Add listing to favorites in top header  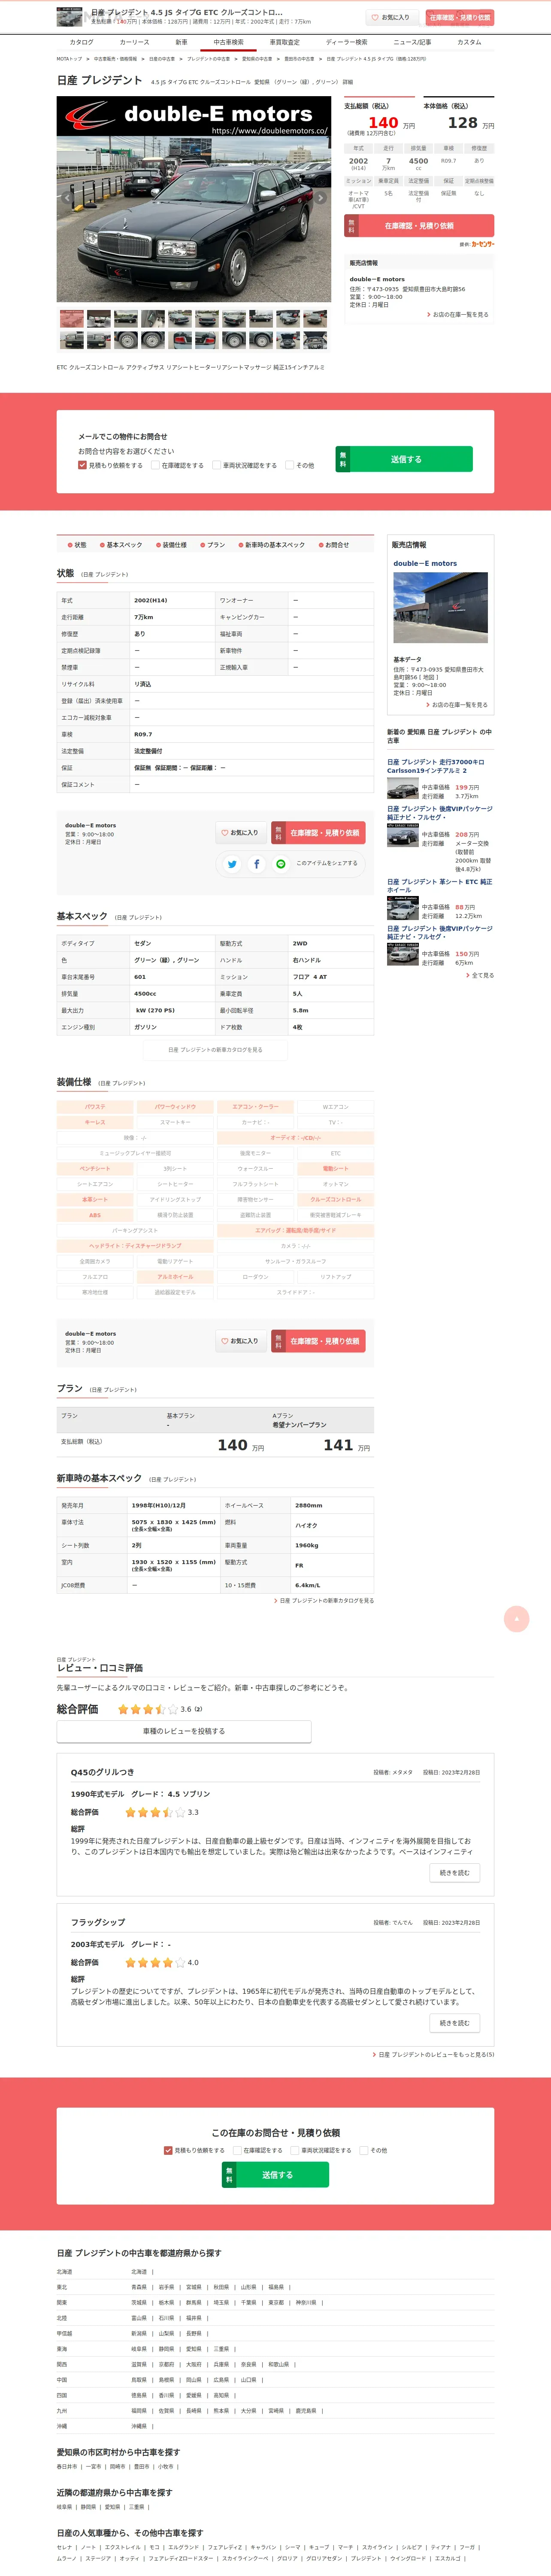tap(391, 17)
